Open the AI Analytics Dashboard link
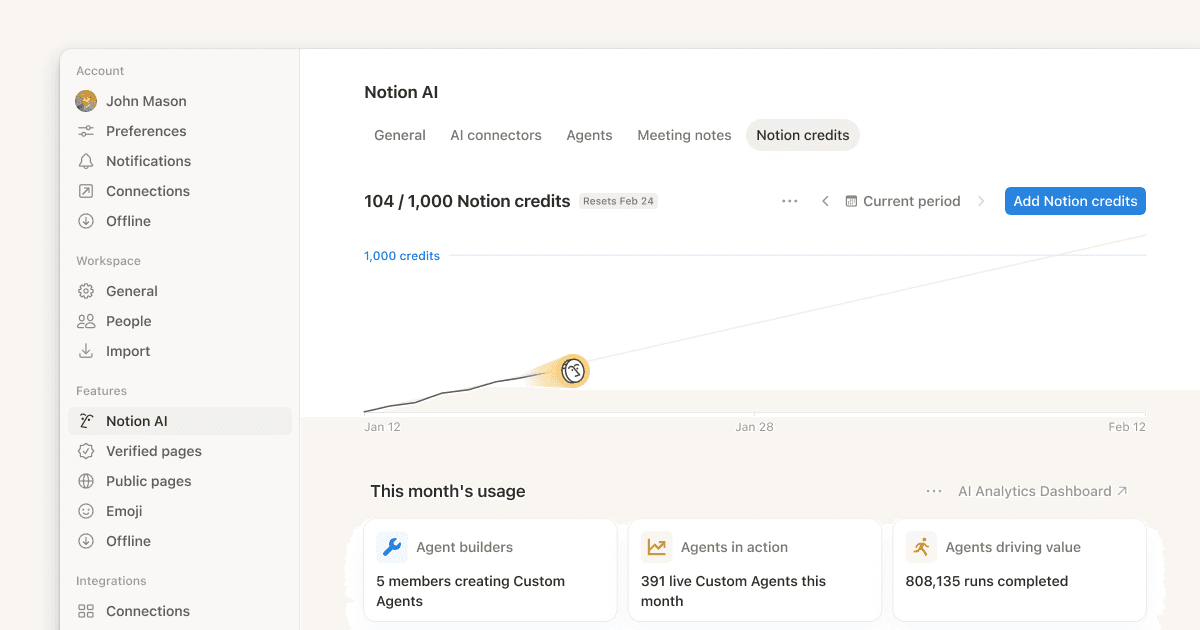This screenshot has height=630, width=1200. point(1043,491)
